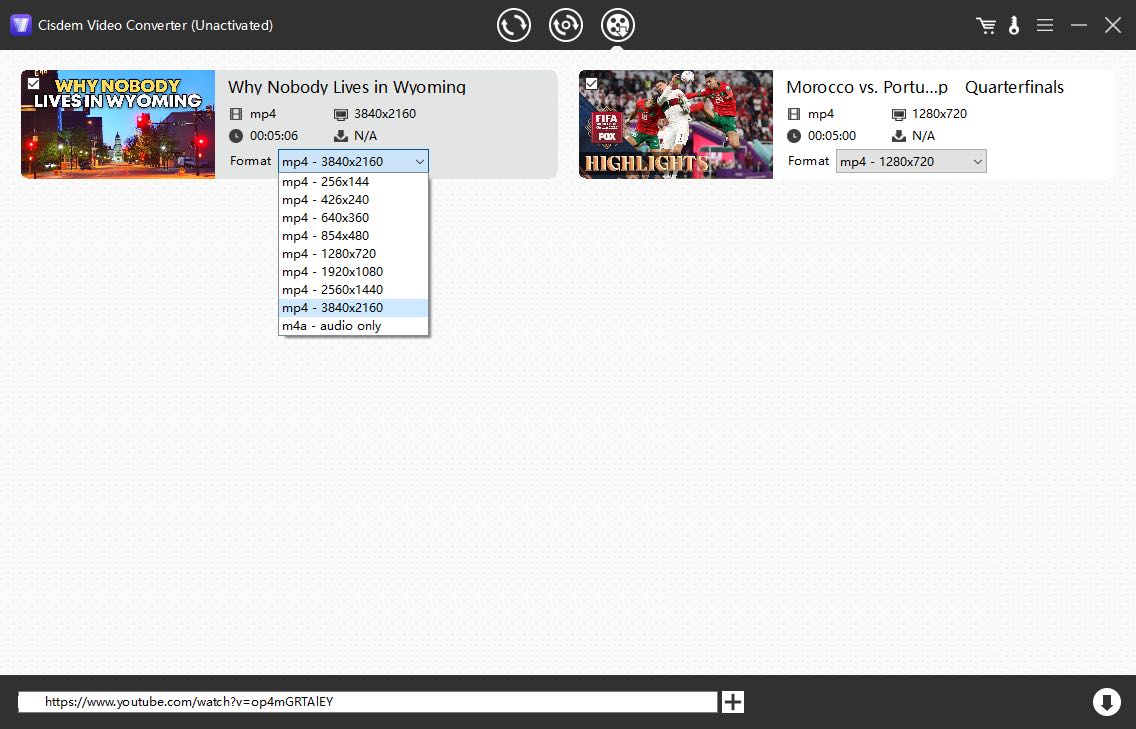This screenshot has height=729, width=1136.
Task: Click the film format icon on Wyoming card
Action: pyautogui.click(x=235, y=114)
